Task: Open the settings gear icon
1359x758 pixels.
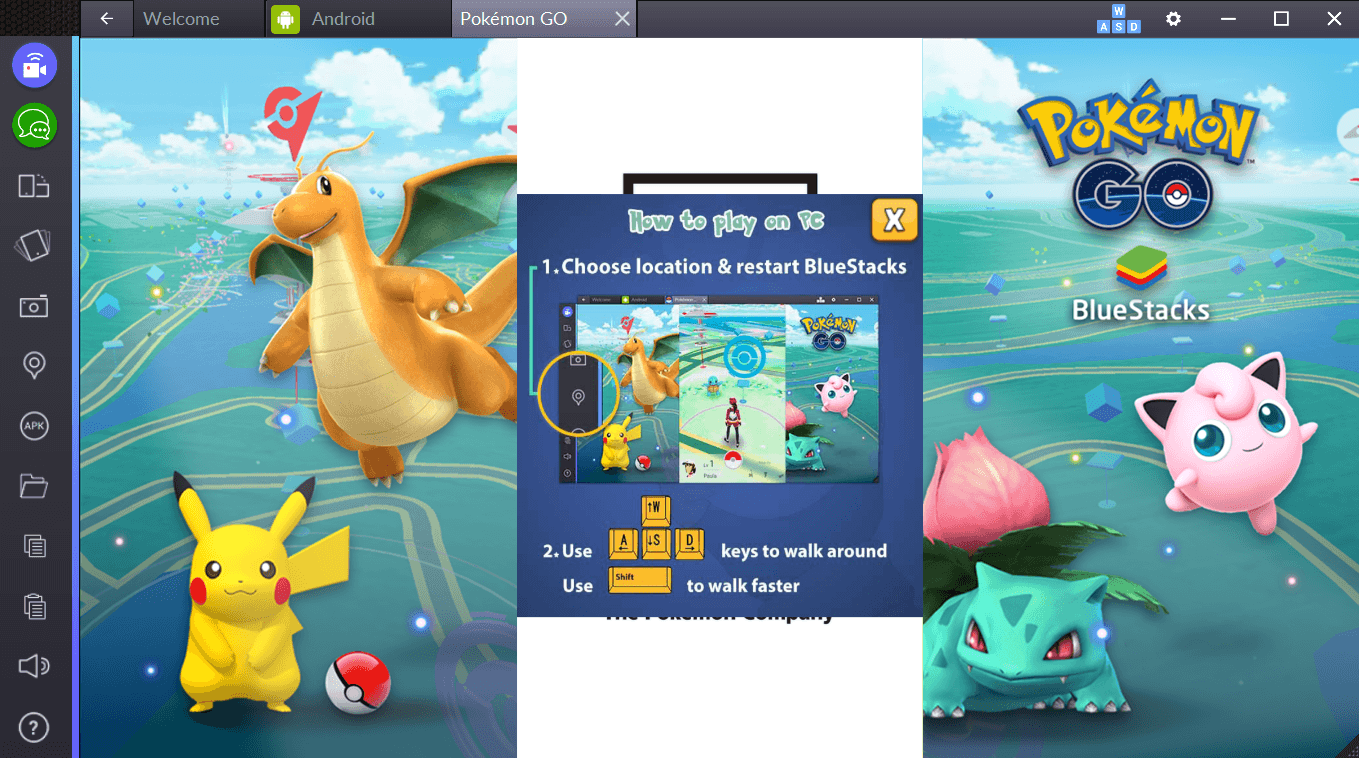Action: (x=1174, y=19)
